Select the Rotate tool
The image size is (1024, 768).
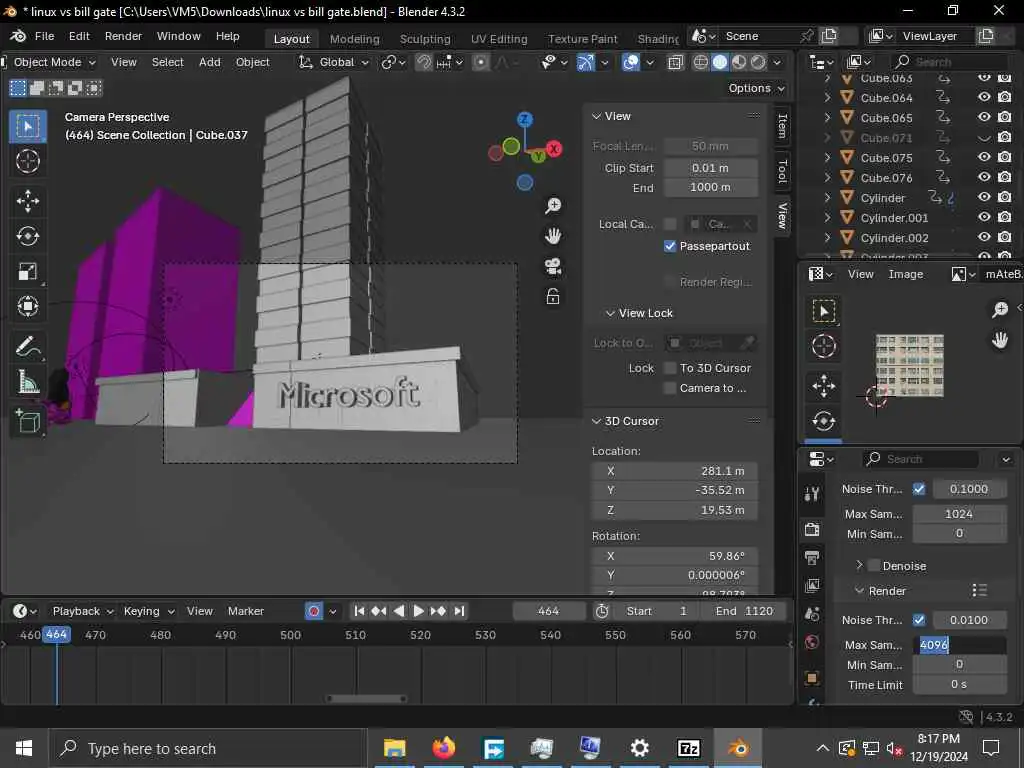[27, 236]
